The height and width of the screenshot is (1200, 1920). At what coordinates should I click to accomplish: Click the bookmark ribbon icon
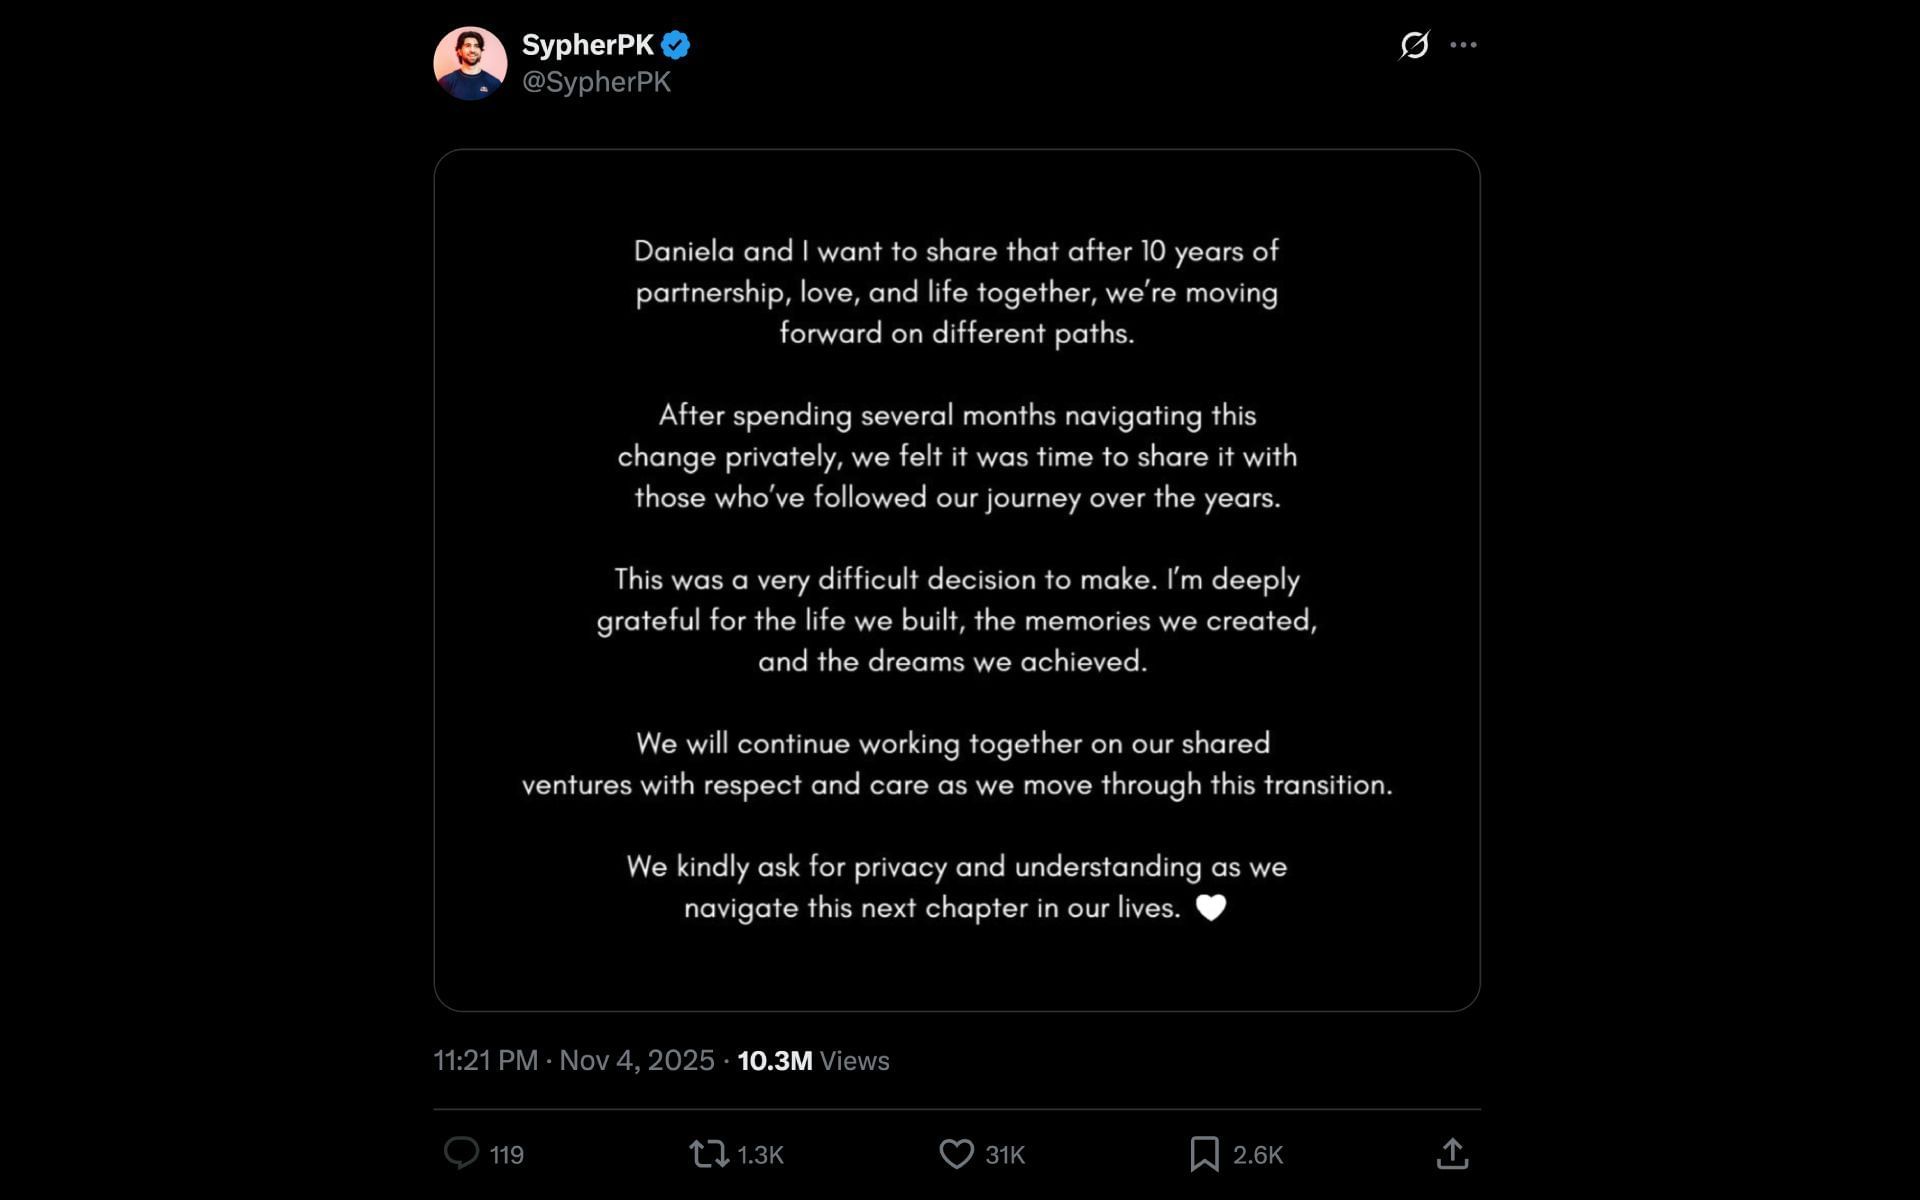coord(1205,1154)
